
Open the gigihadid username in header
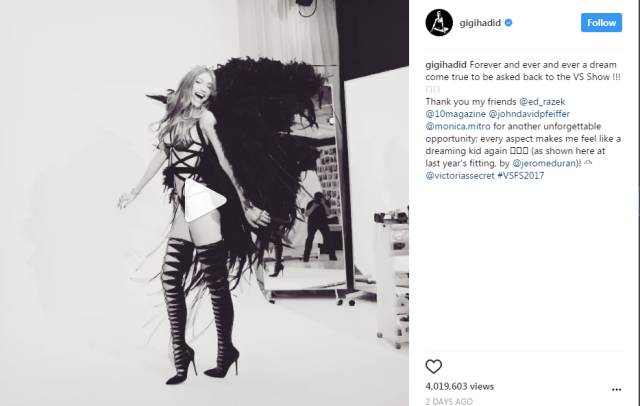(480, 23)
